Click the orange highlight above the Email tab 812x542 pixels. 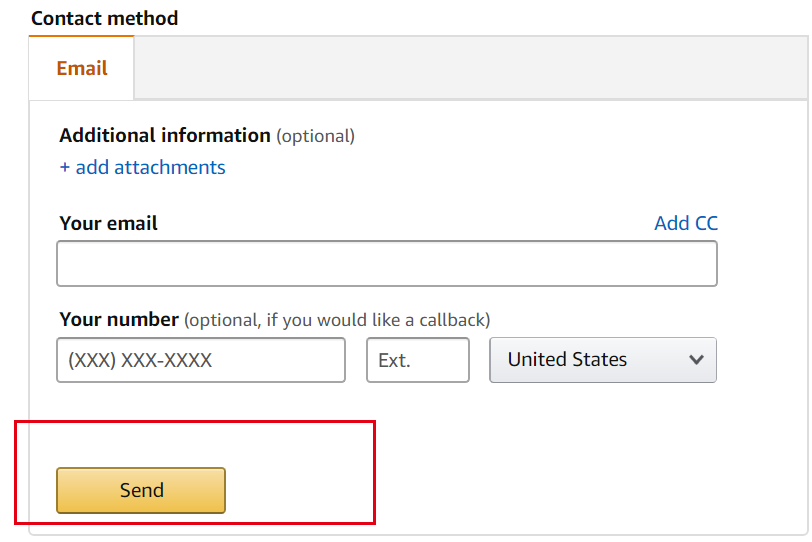(x=82, y=38)
